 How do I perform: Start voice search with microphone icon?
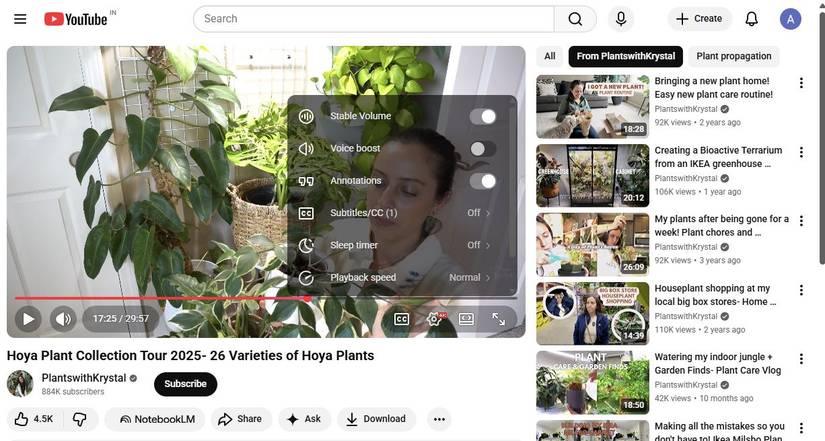(621, 19)
